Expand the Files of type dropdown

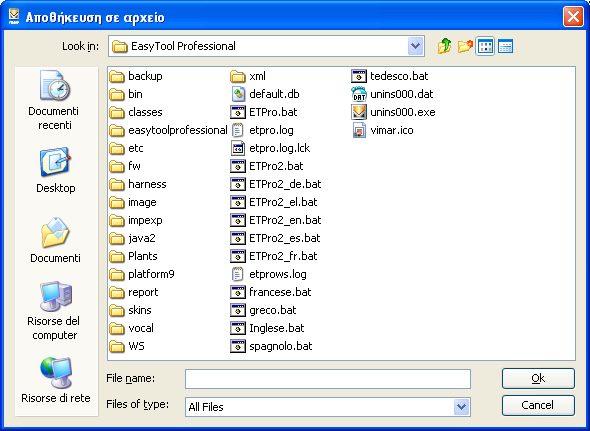coord(461,407)
